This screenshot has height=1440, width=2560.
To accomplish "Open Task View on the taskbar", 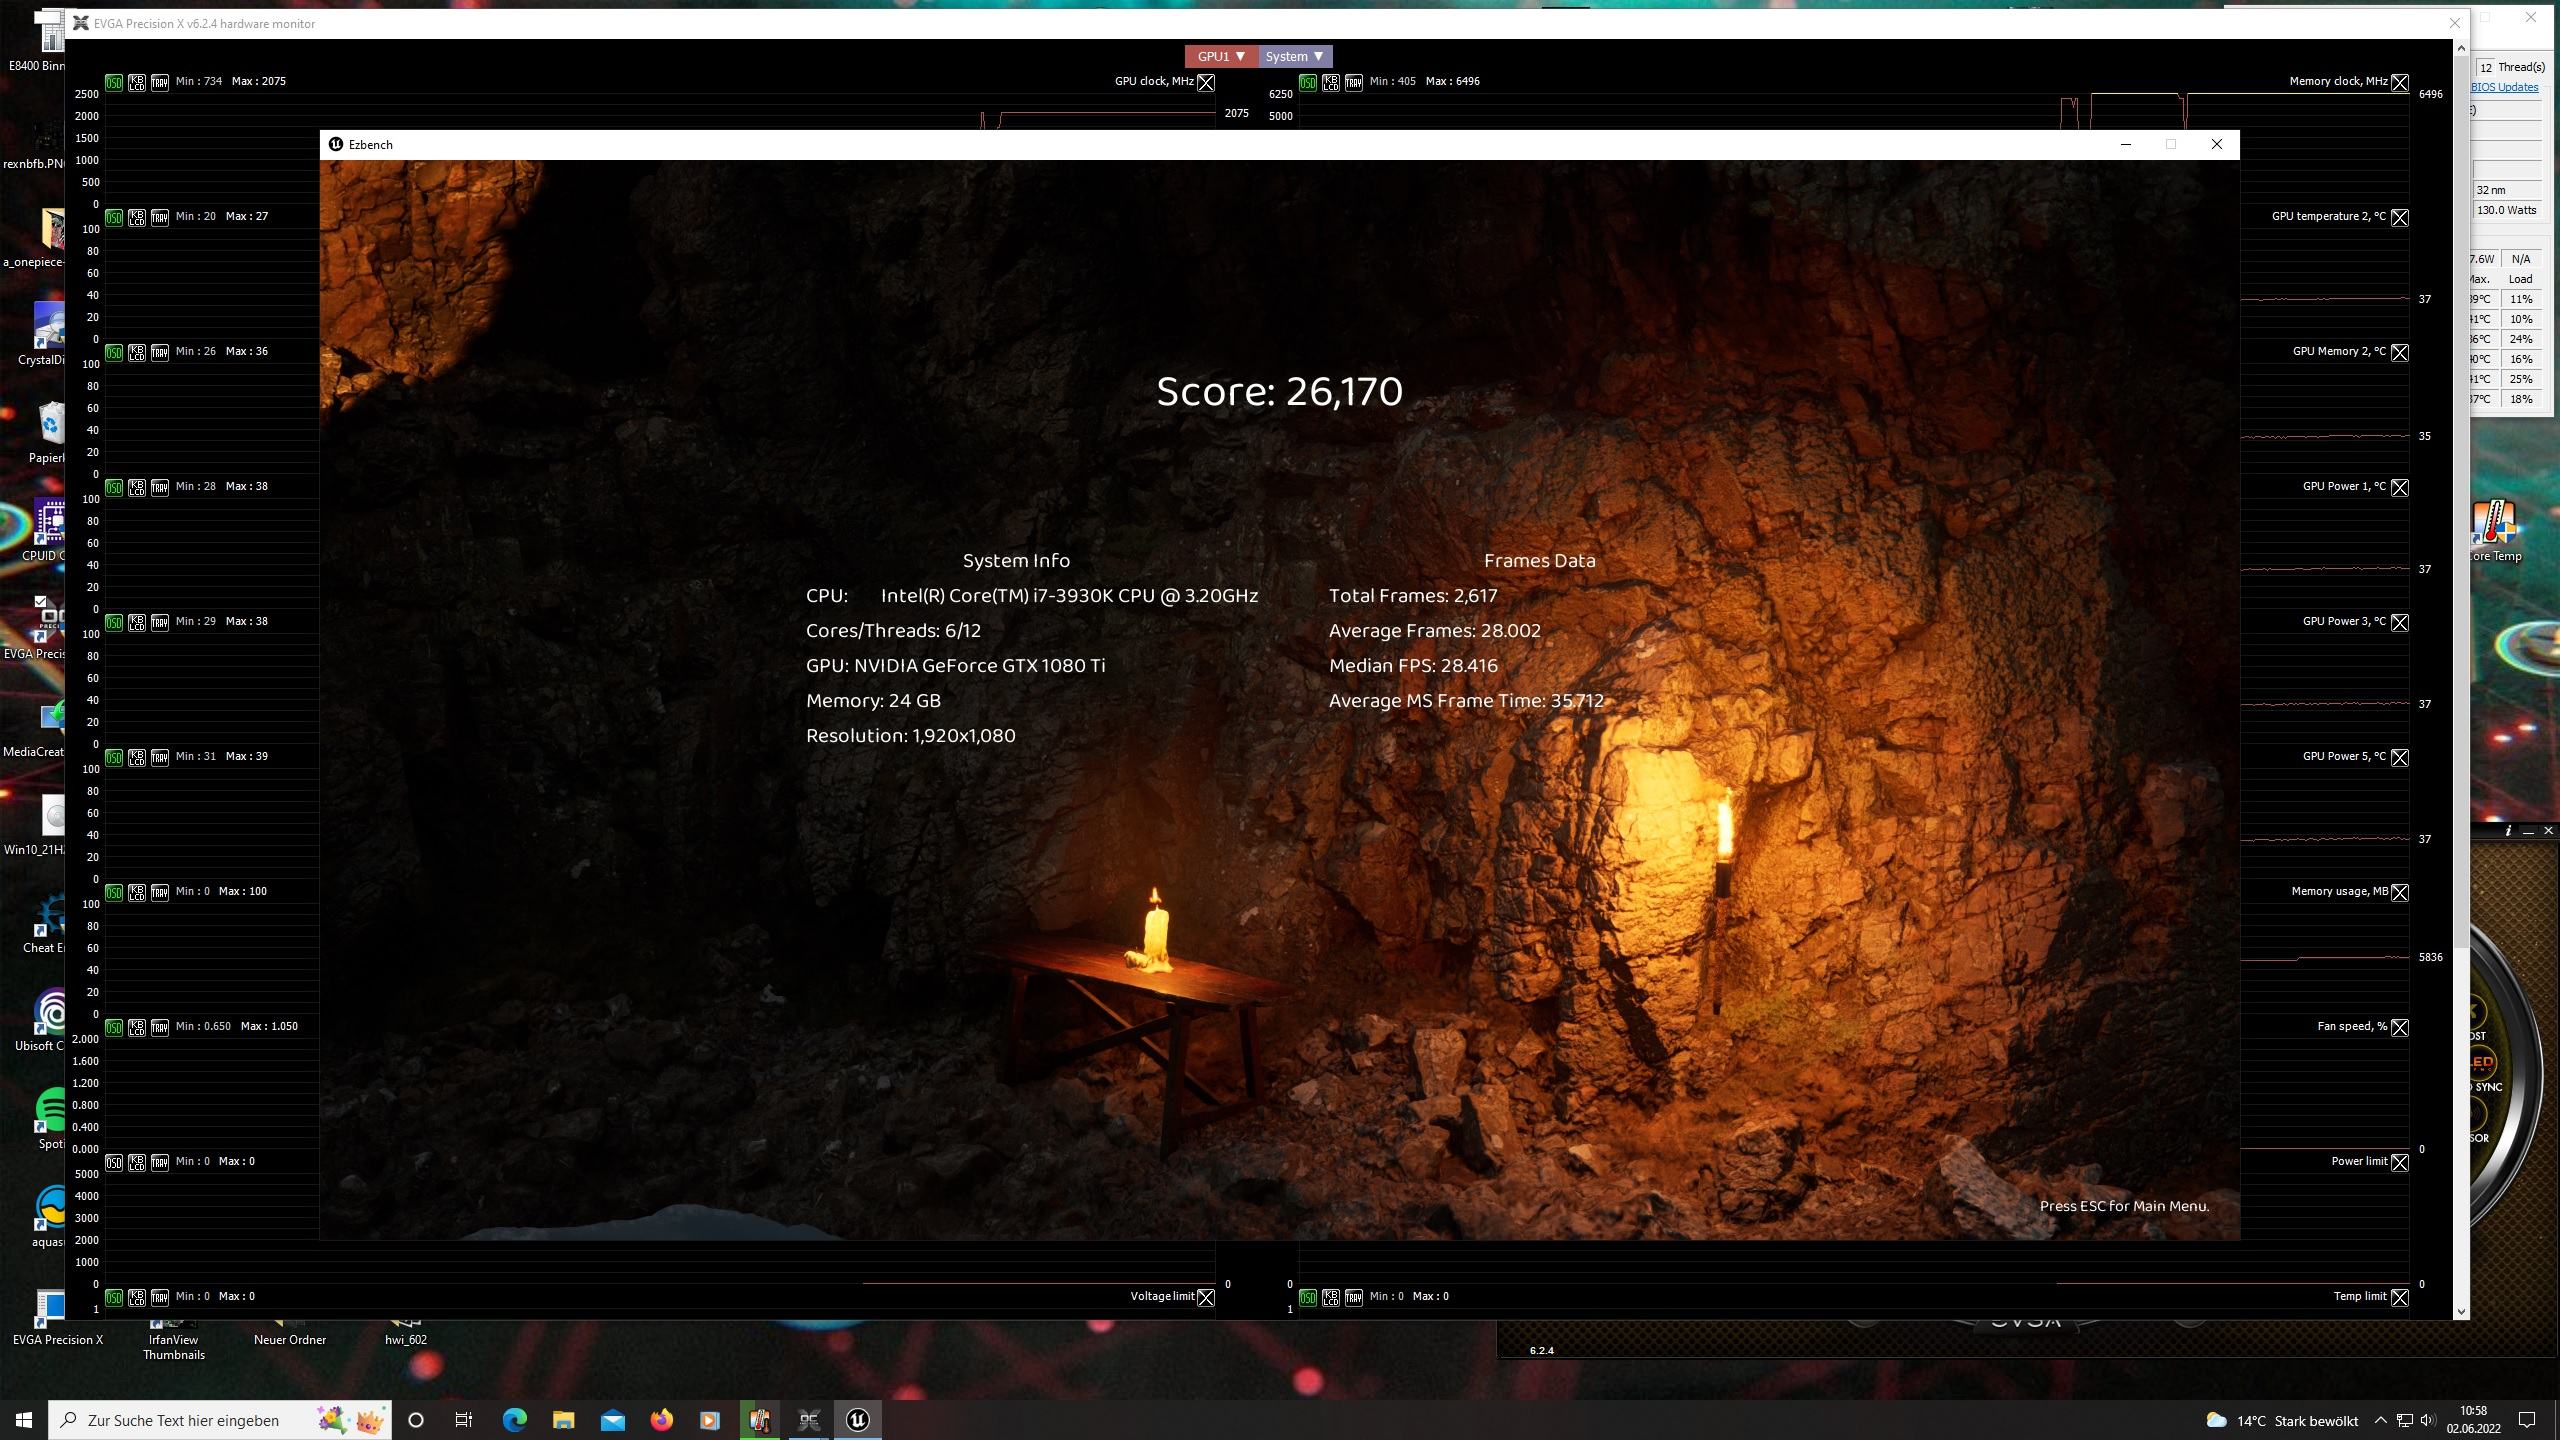I will [464, 1420].
